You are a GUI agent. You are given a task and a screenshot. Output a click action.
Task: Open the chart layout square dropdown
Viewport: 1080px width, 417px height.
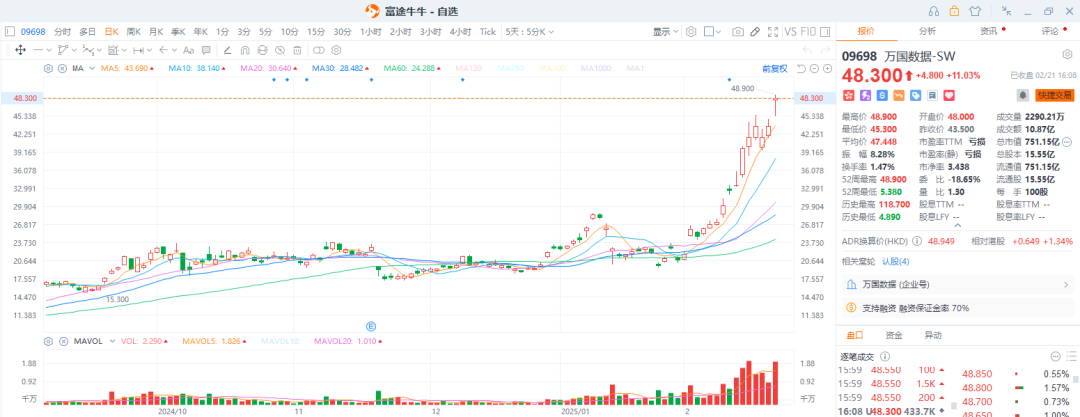coord(712,32)
